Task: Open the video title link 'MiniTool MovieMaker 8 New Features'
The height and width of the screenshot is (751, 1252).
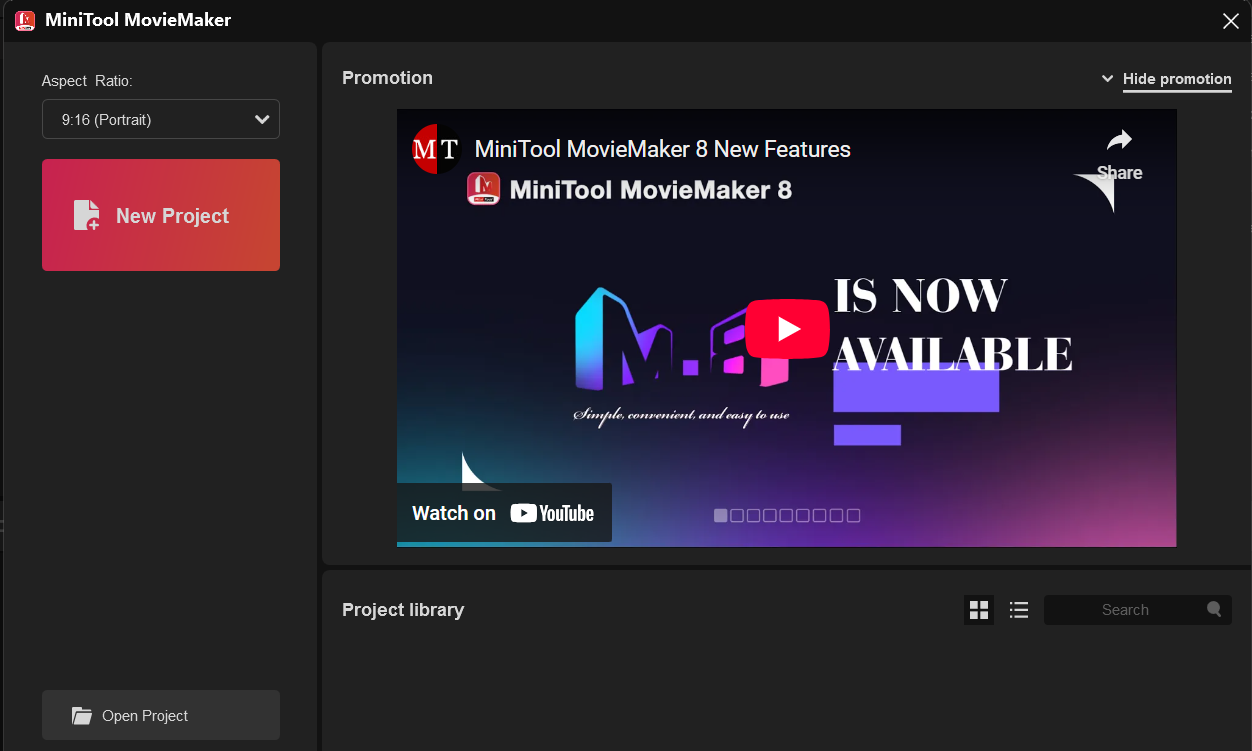Action: pos(662,149)
